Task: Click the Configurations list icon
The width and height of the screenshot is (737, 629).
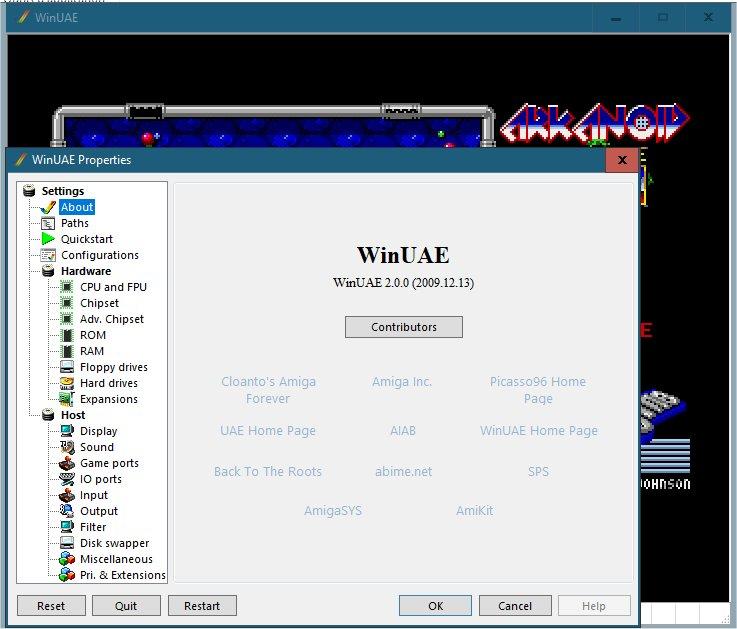Action: tap(48, 255)
